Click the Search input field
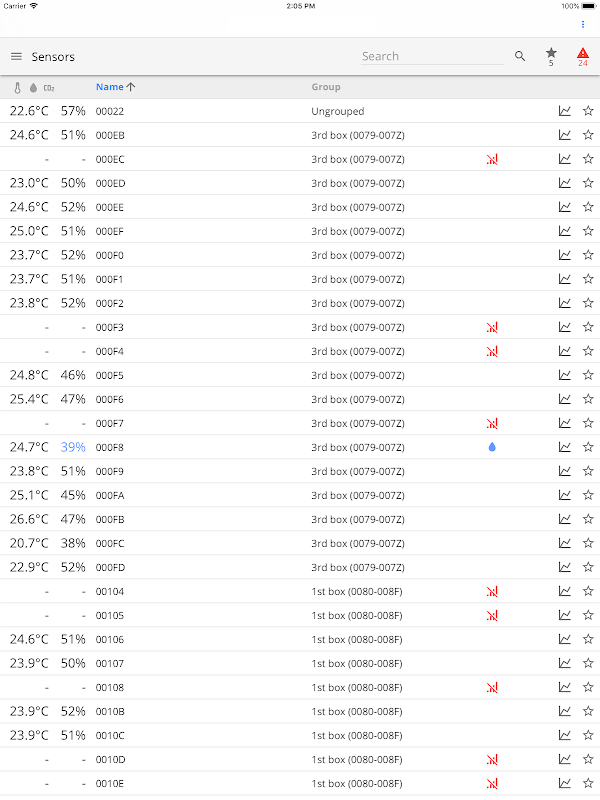The width and height of the screenshot is (600, 800). [x=432, y=57]
